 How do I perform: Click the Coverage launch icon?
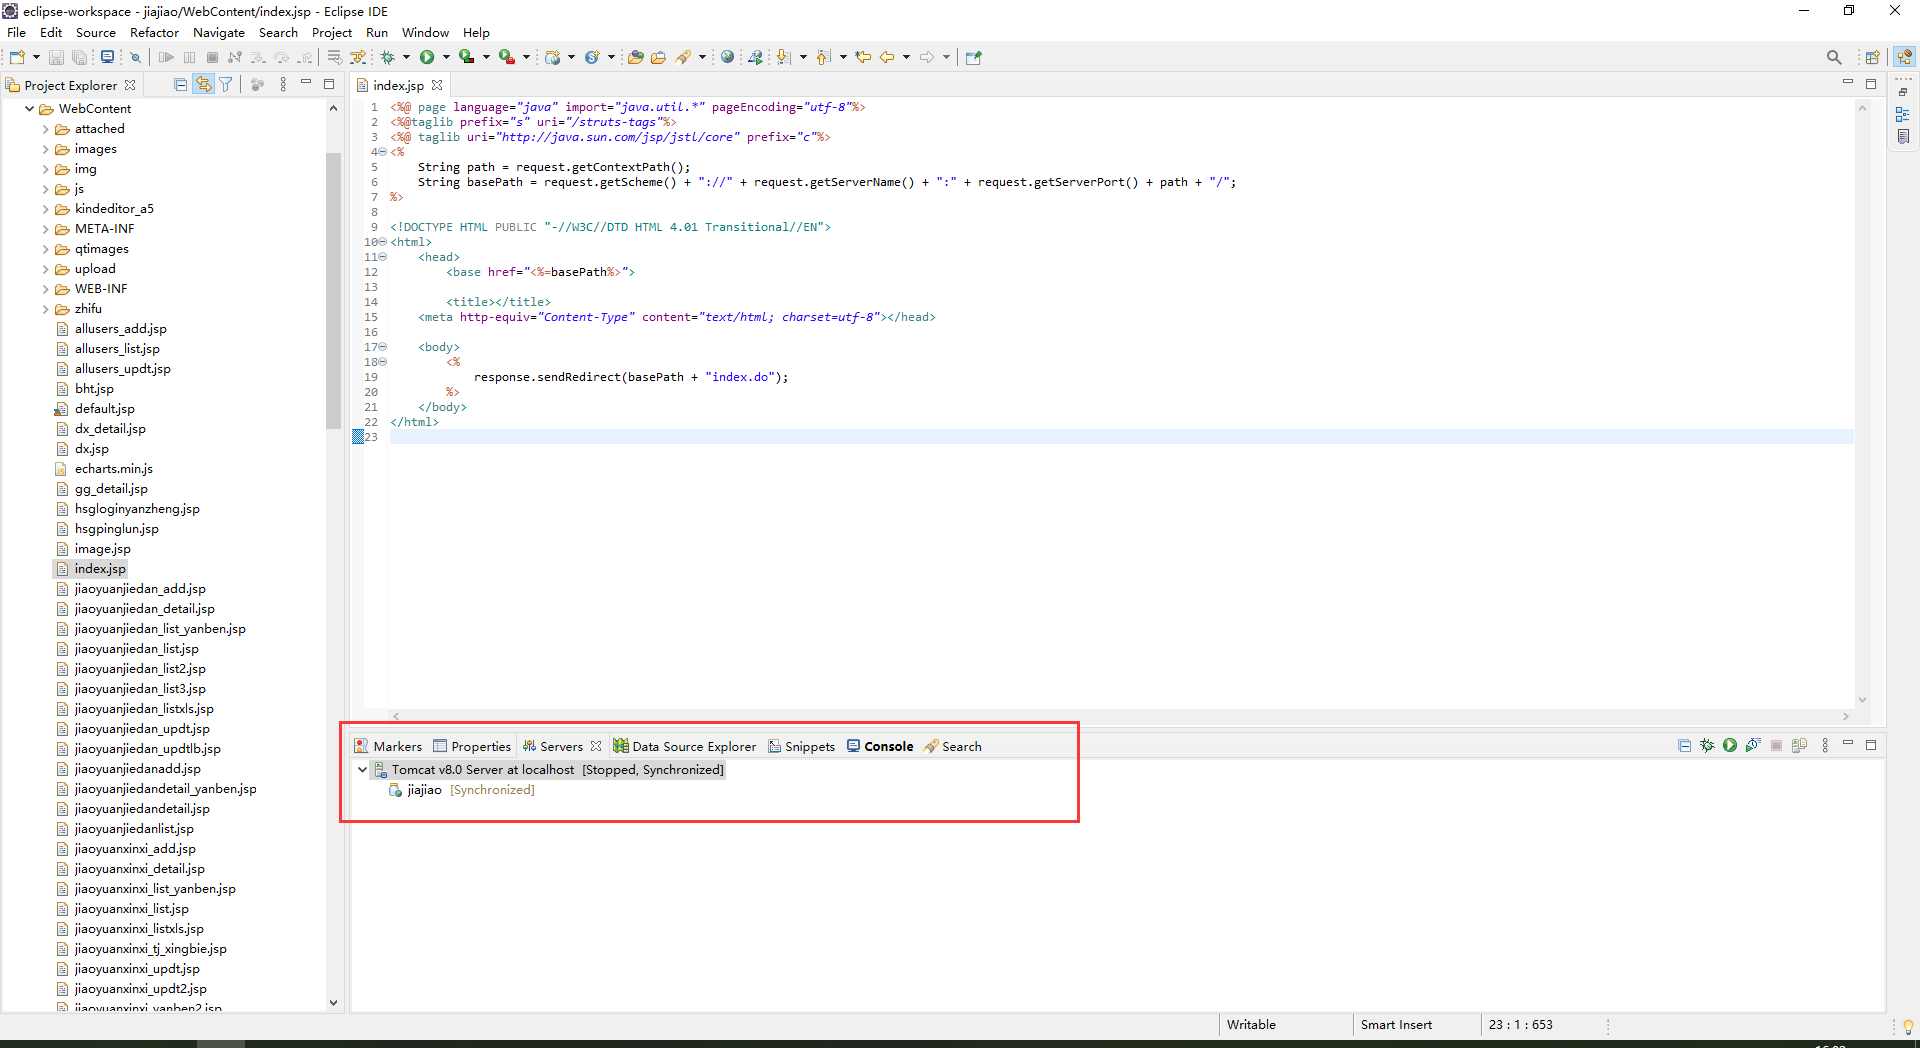click(x=466, y=57)
